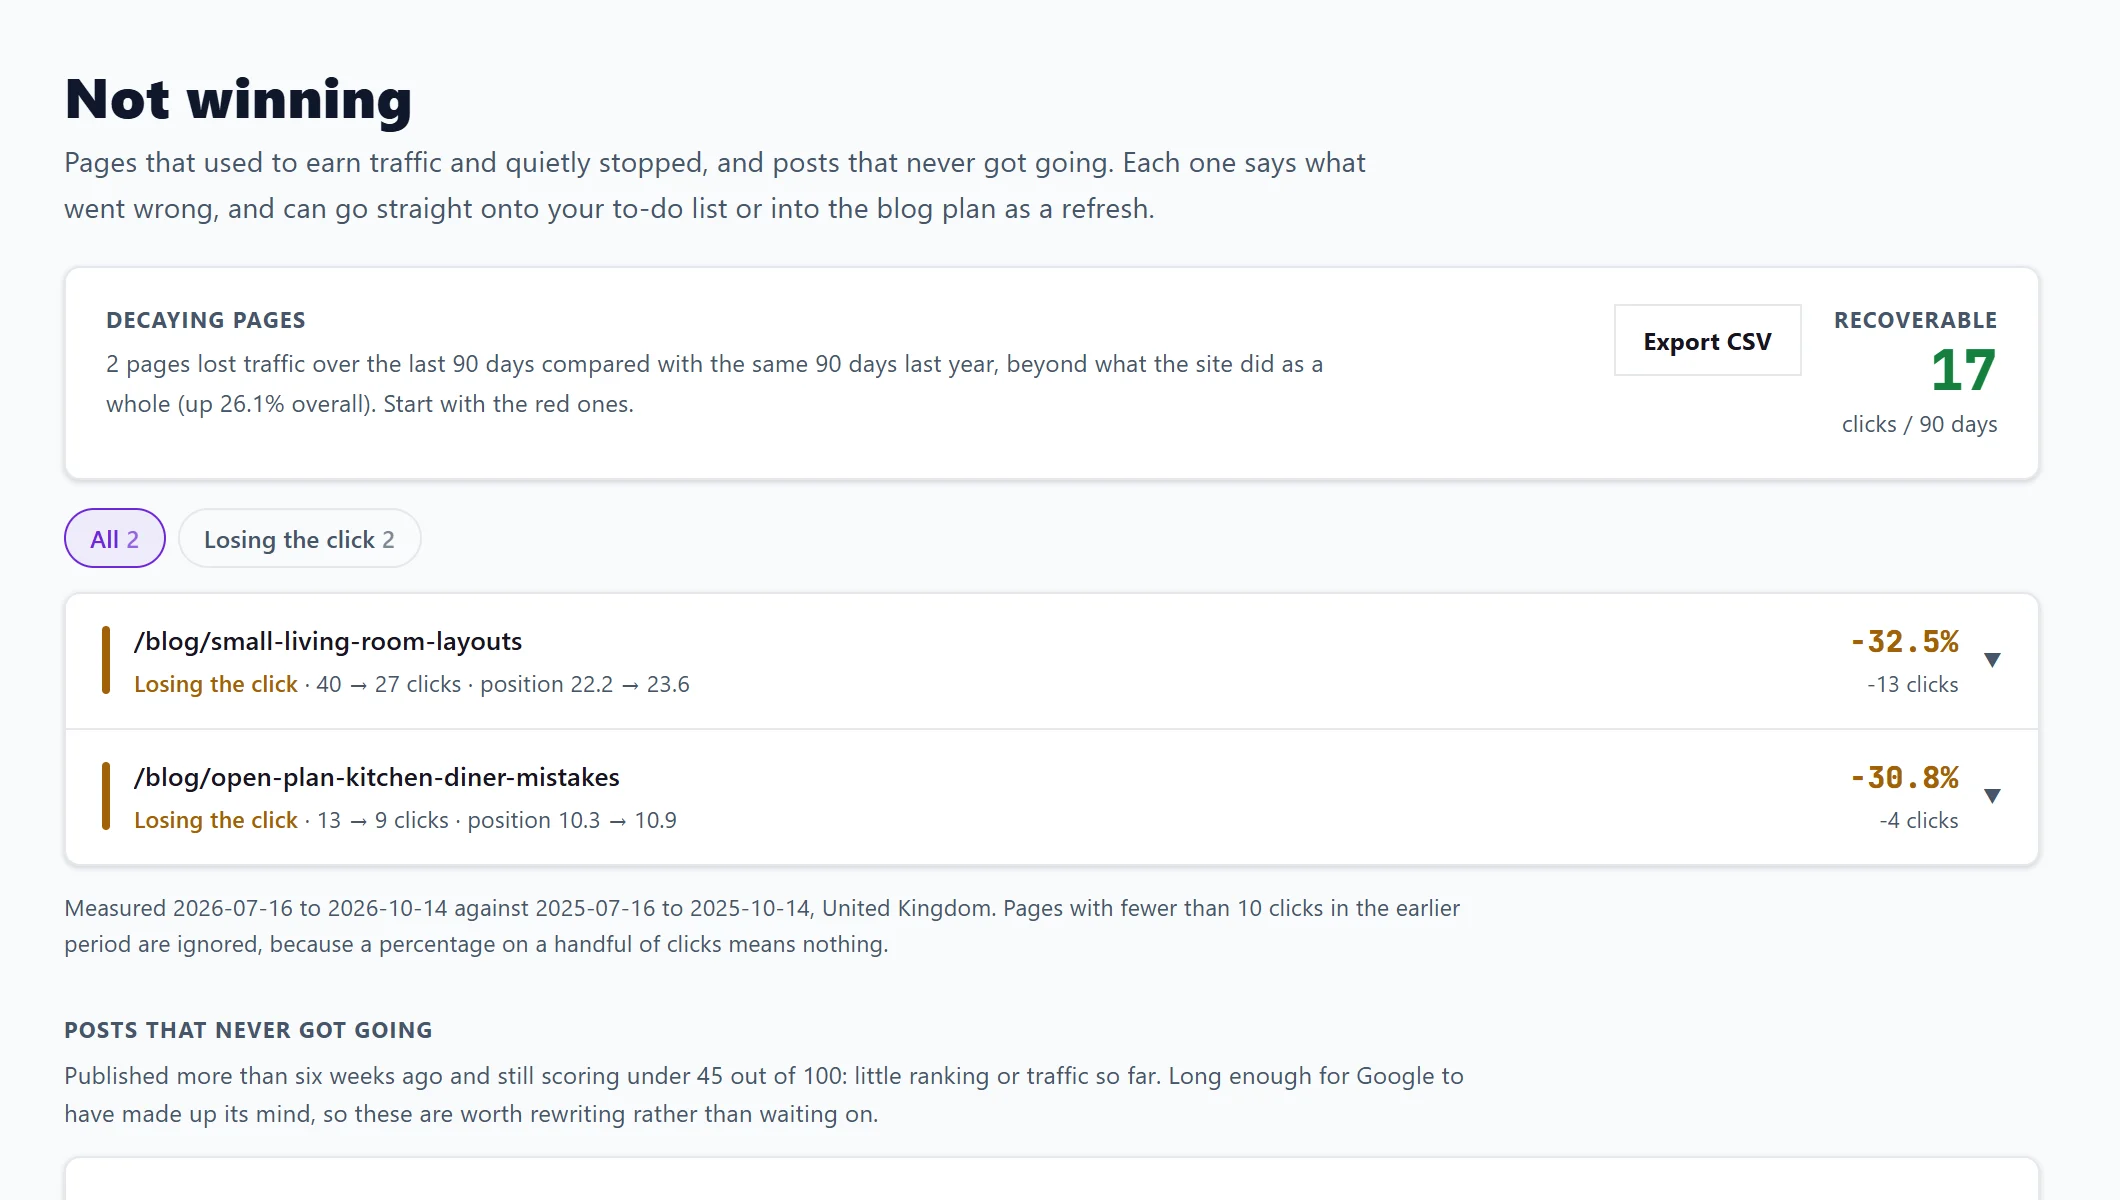
Task: Expand the small-living-room-layouts row arrow
Action: 1992,660
